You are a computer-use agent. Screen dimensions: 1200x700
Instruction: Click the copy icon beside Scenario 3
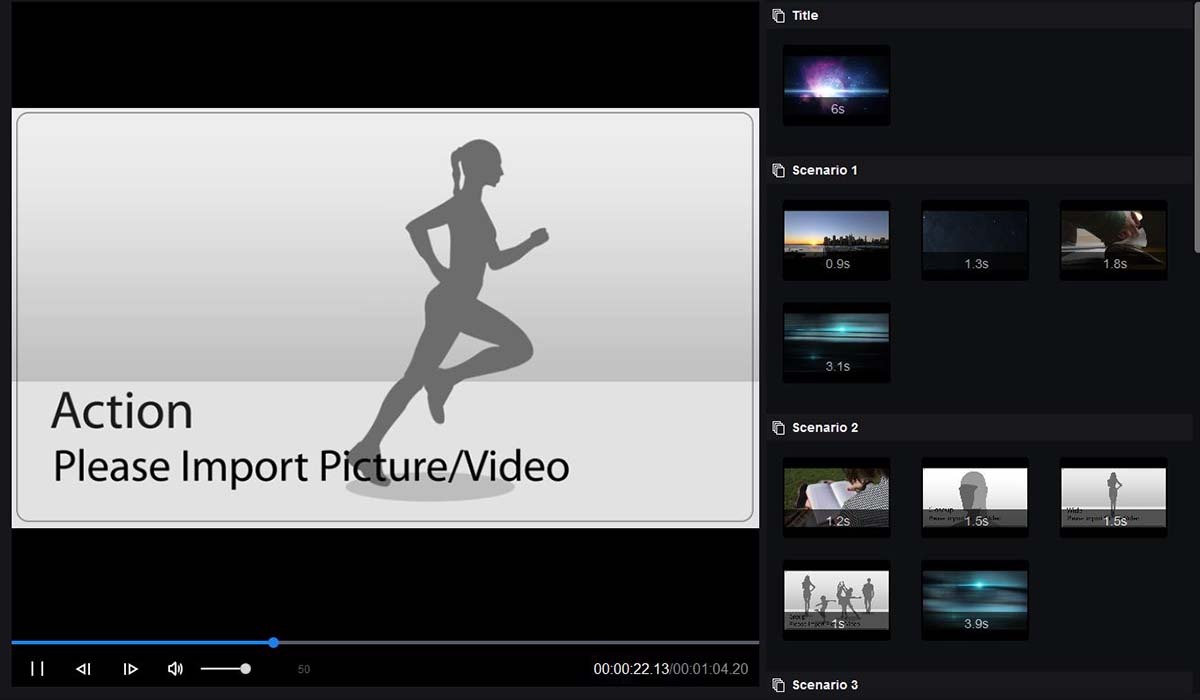pos(778,685)
